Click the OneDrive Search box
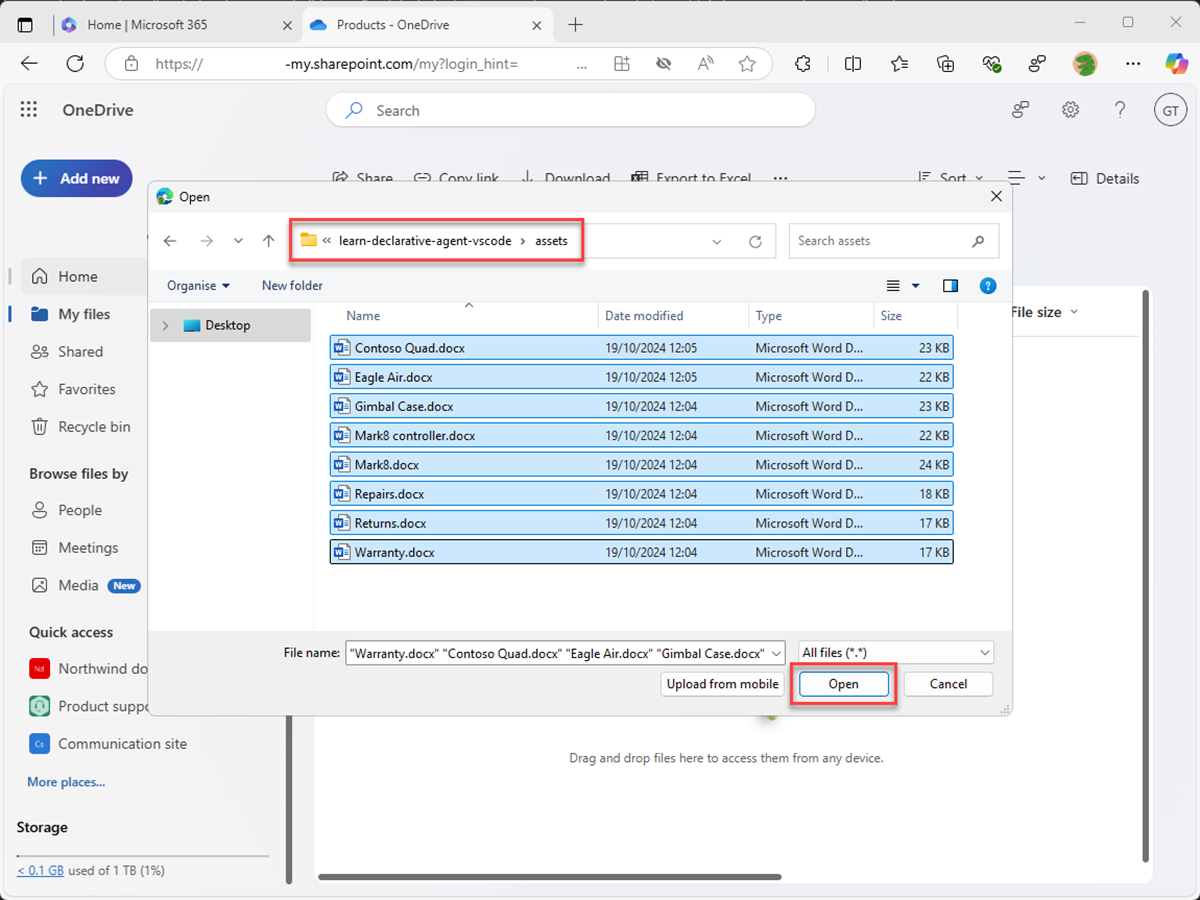1200x900 pixels. tap(570, 110)
